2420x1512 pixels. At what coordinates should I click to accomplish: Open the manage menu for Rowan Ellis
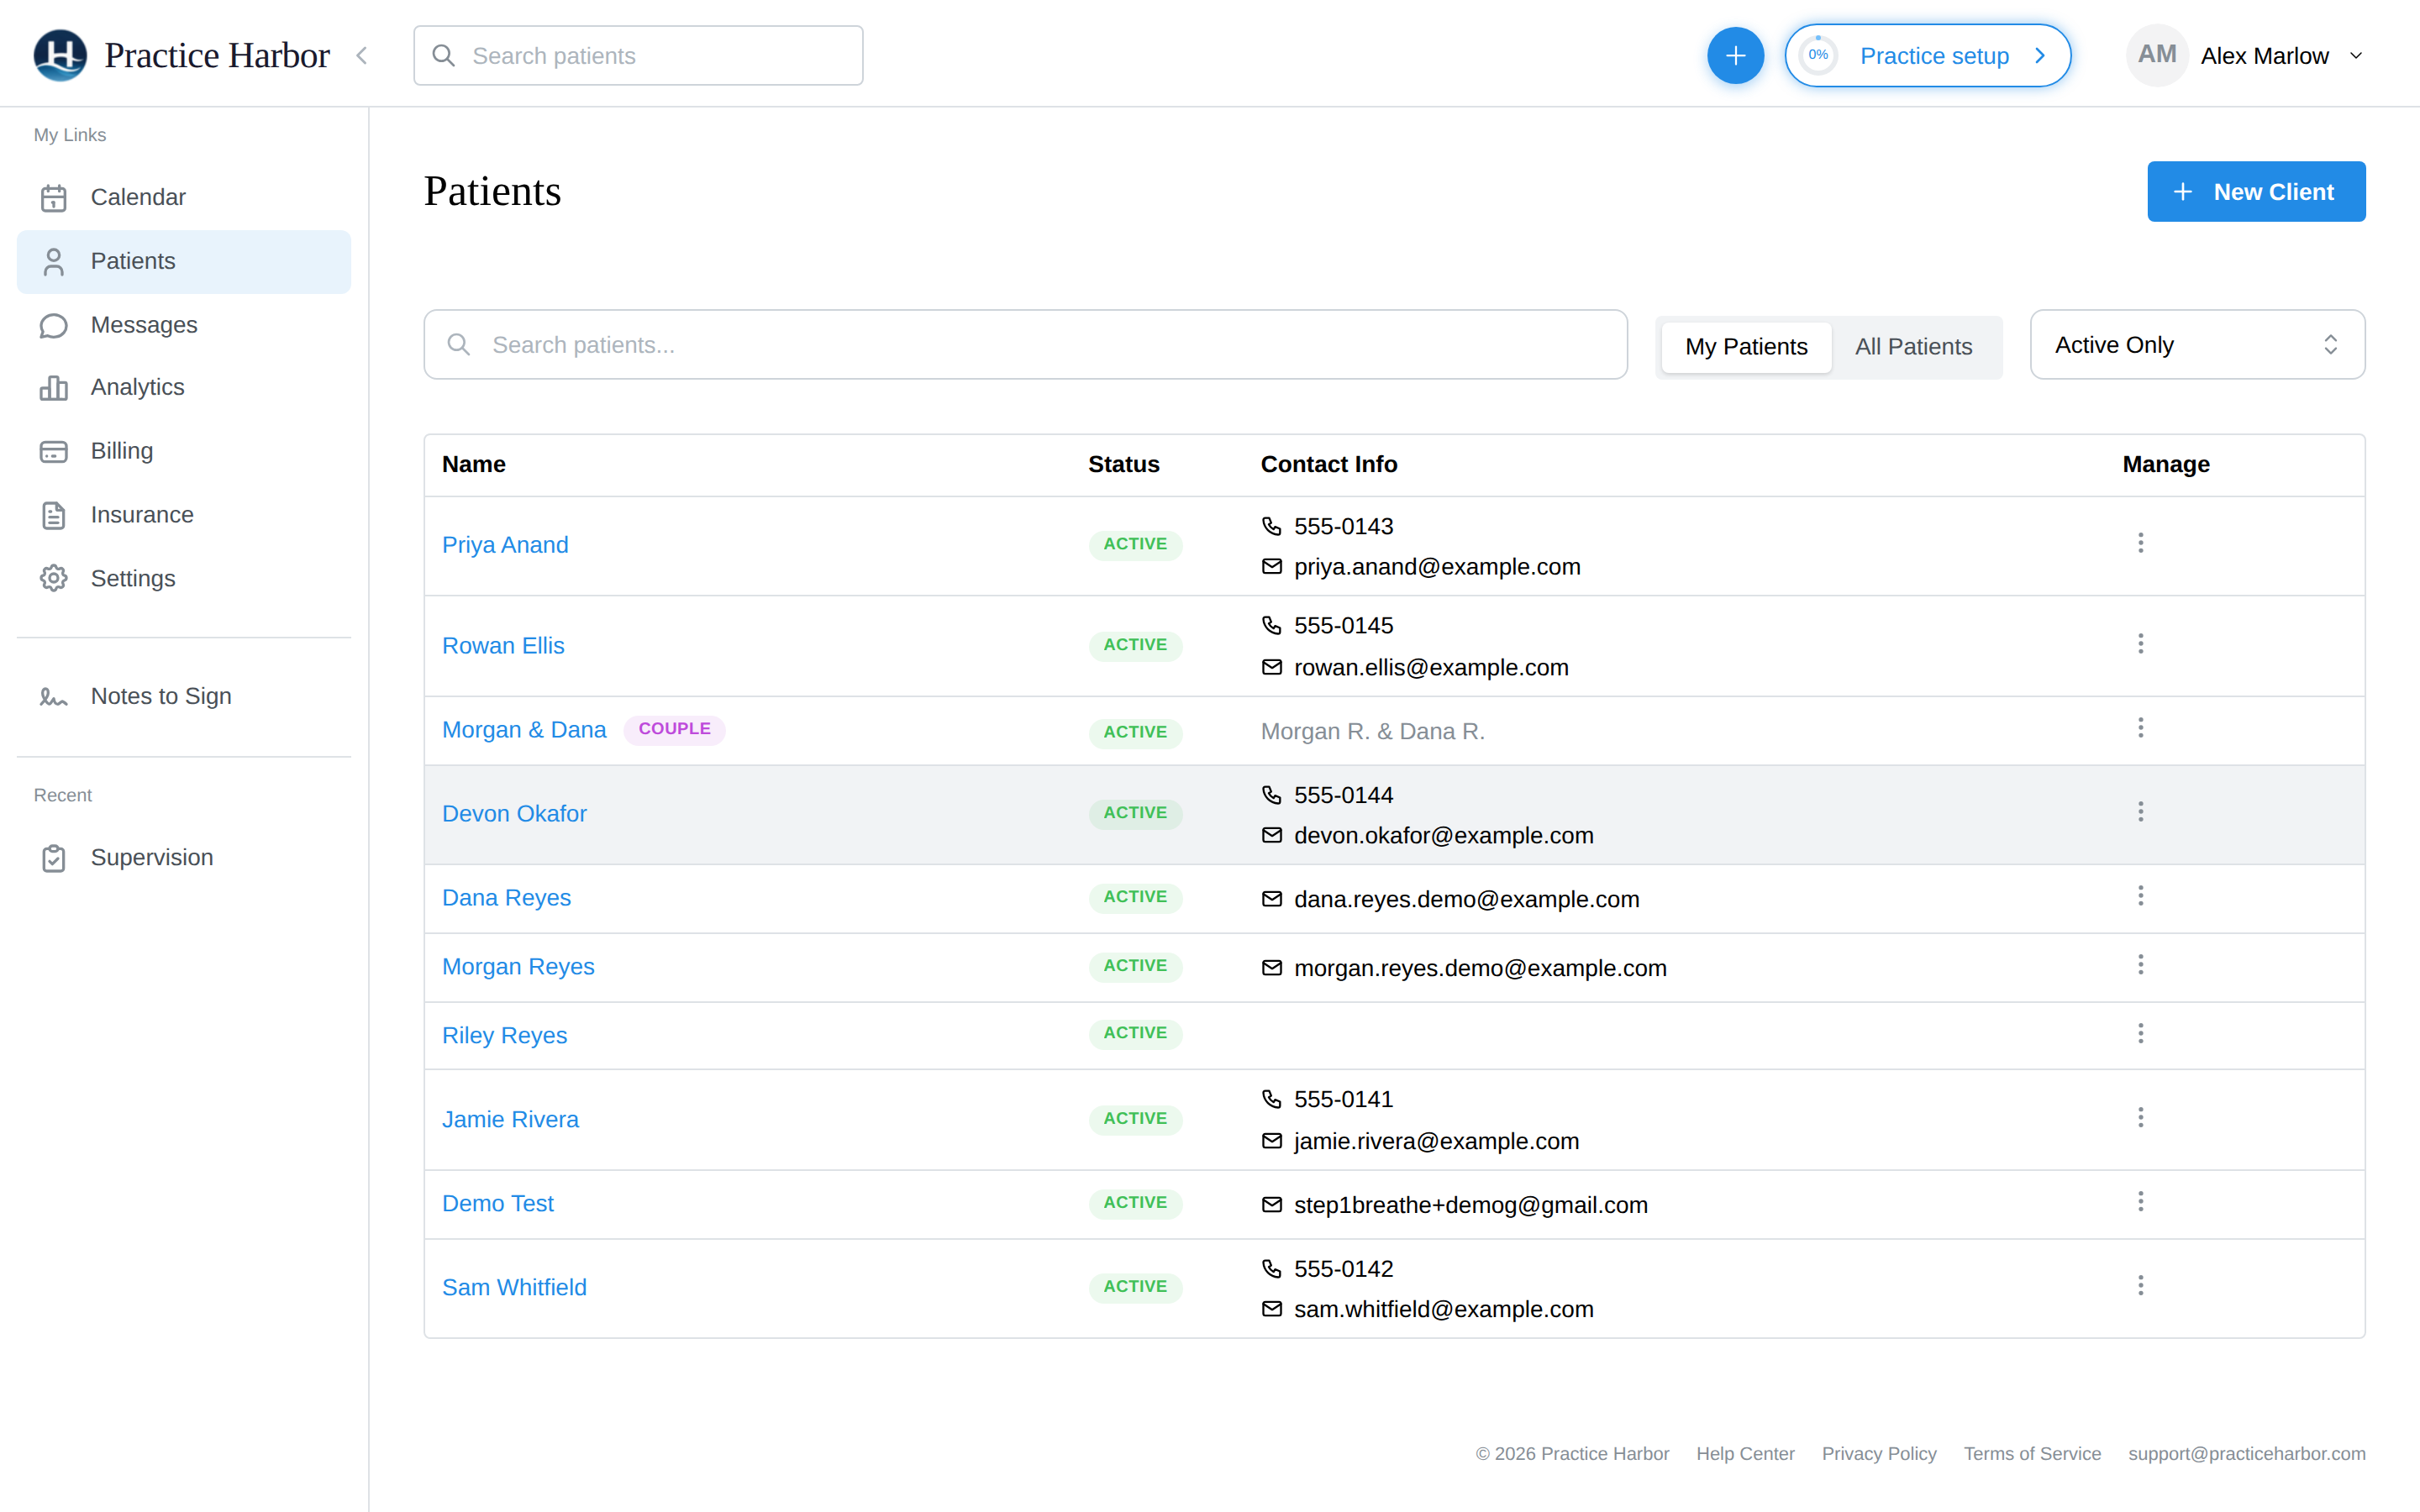click(2140, 644)
